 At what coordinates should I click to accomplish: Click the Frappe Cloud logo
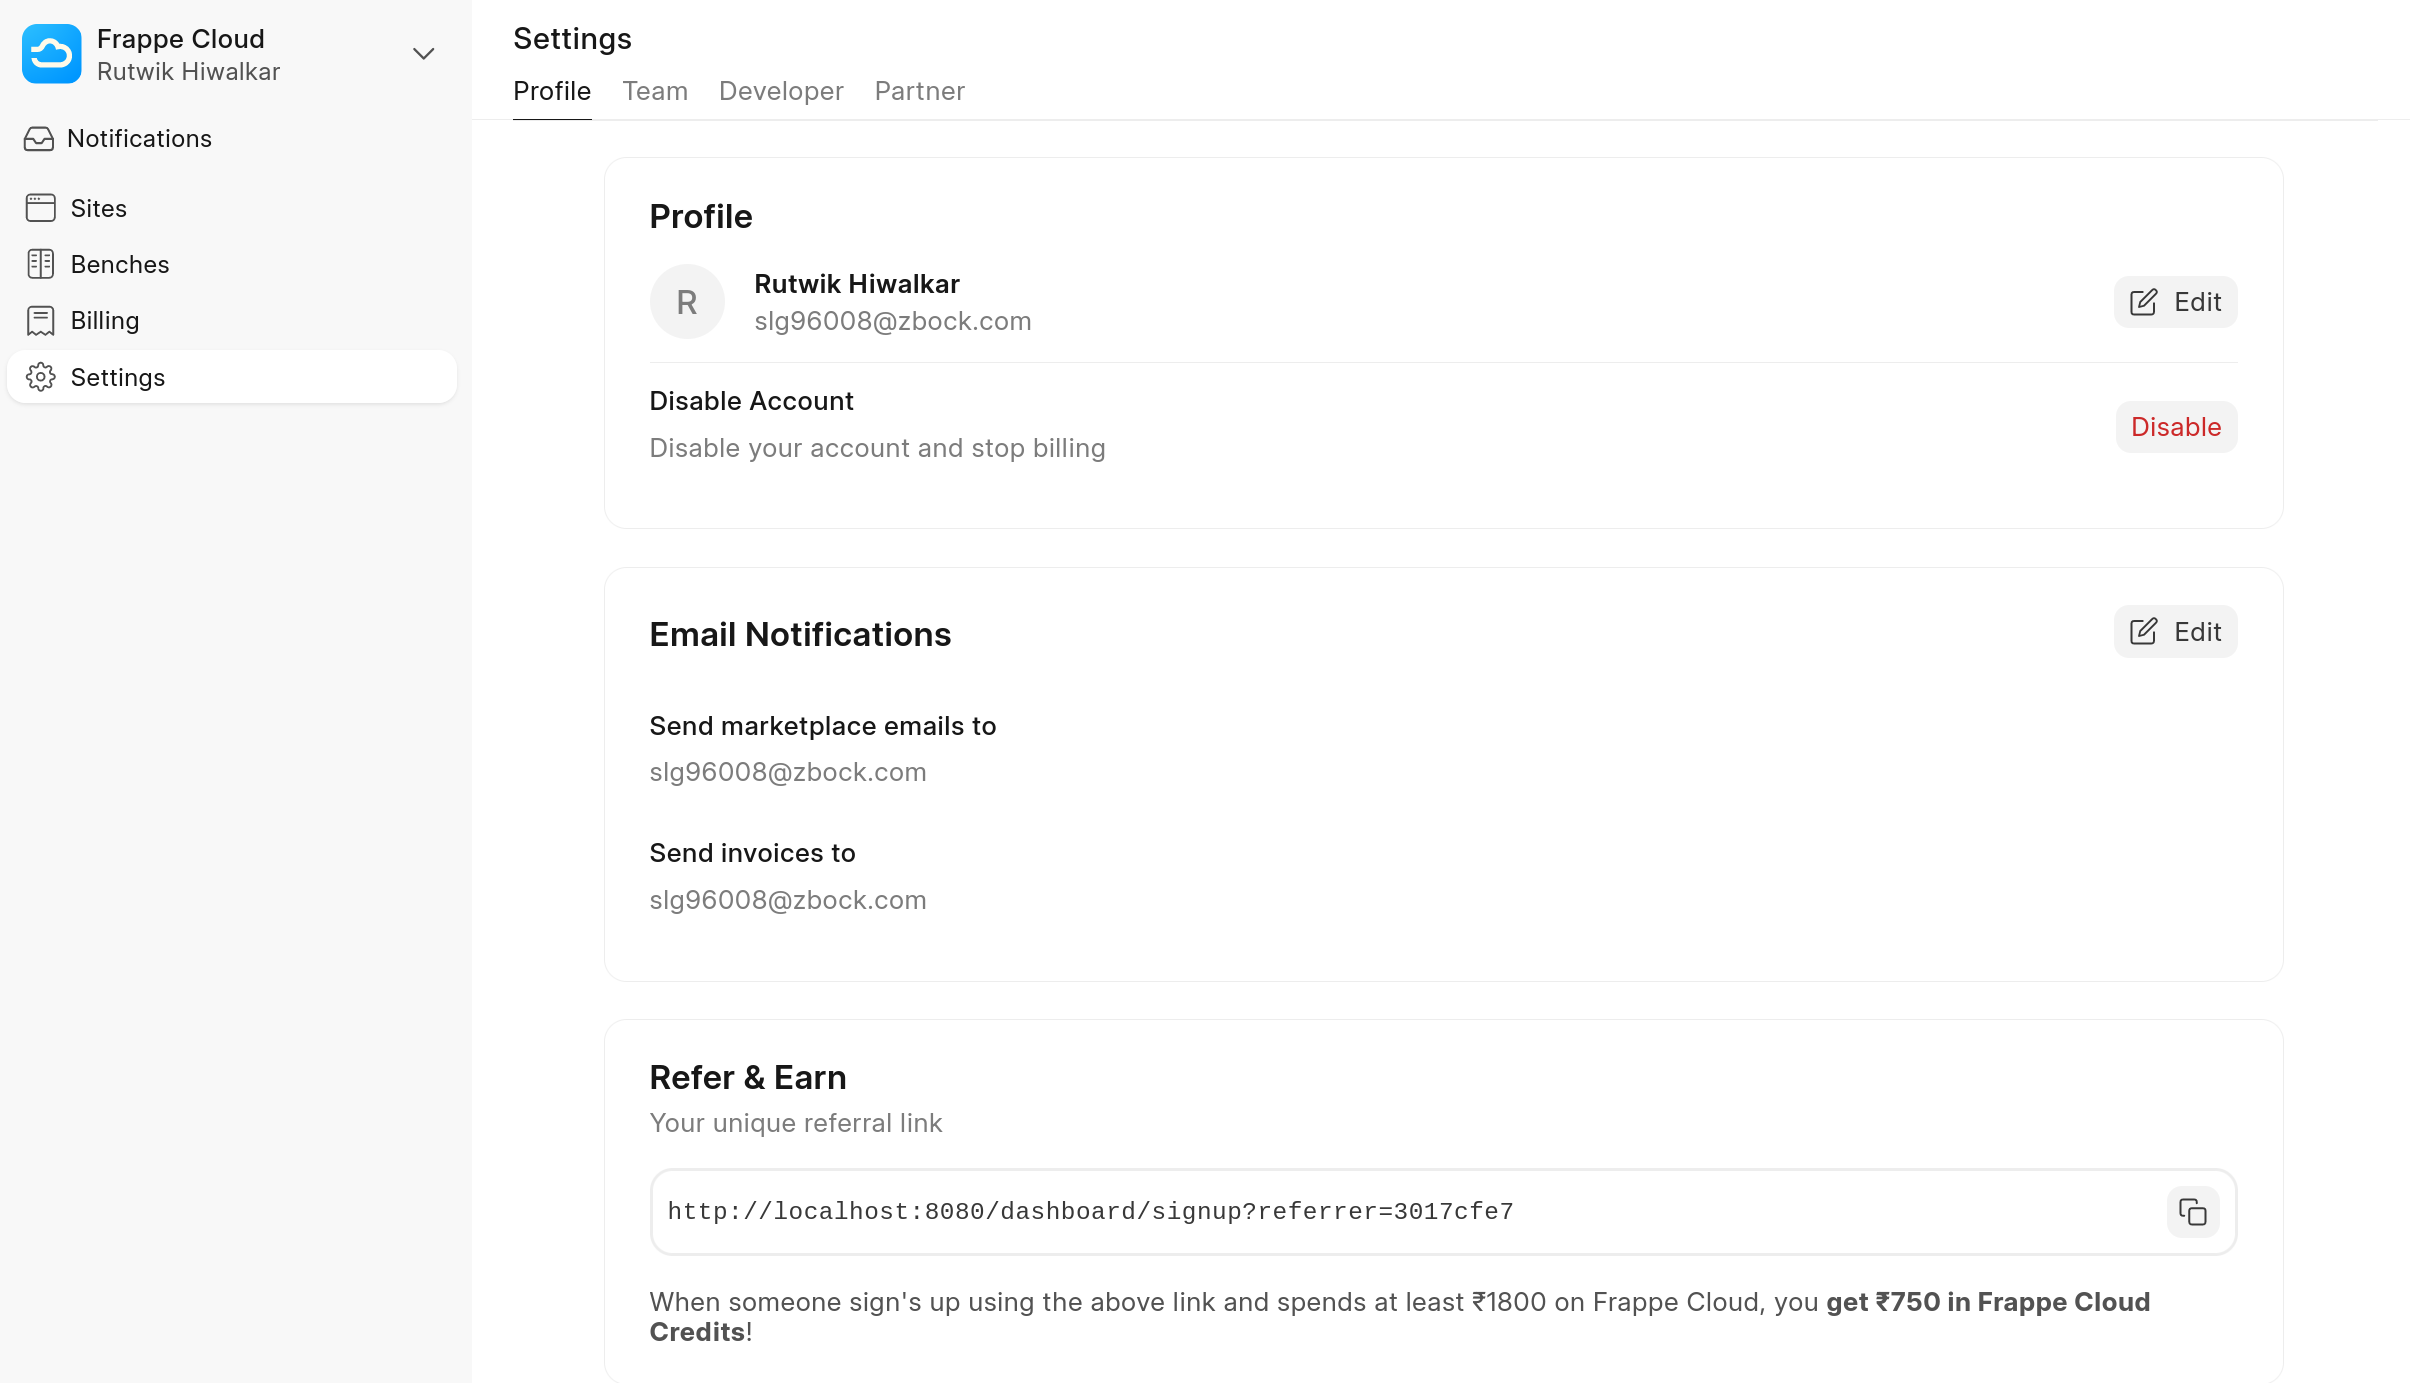point(51,53)
